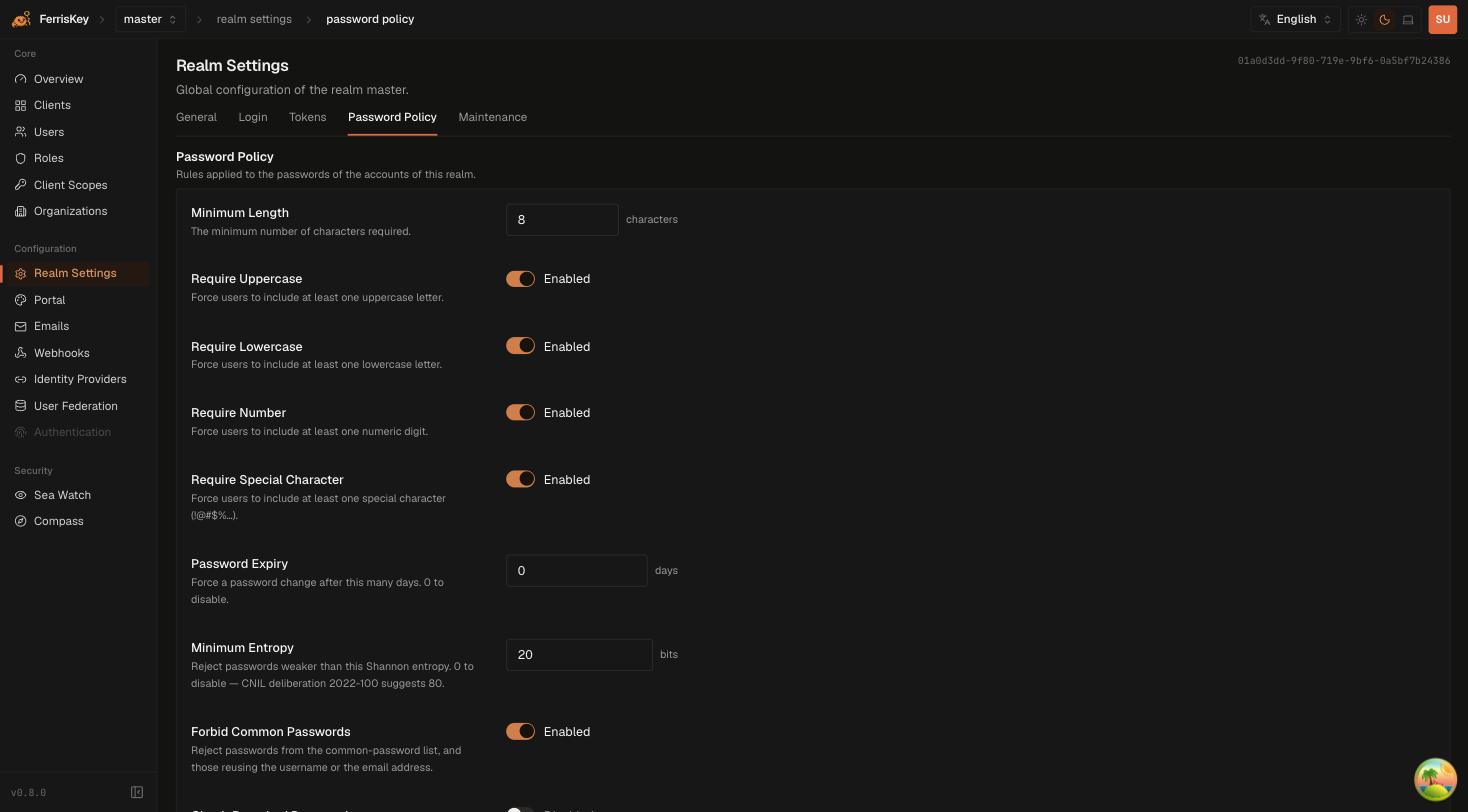Toggle Forbid Common Passwords off
This screenshot has height=812, width=1468.
pos(520,732)
